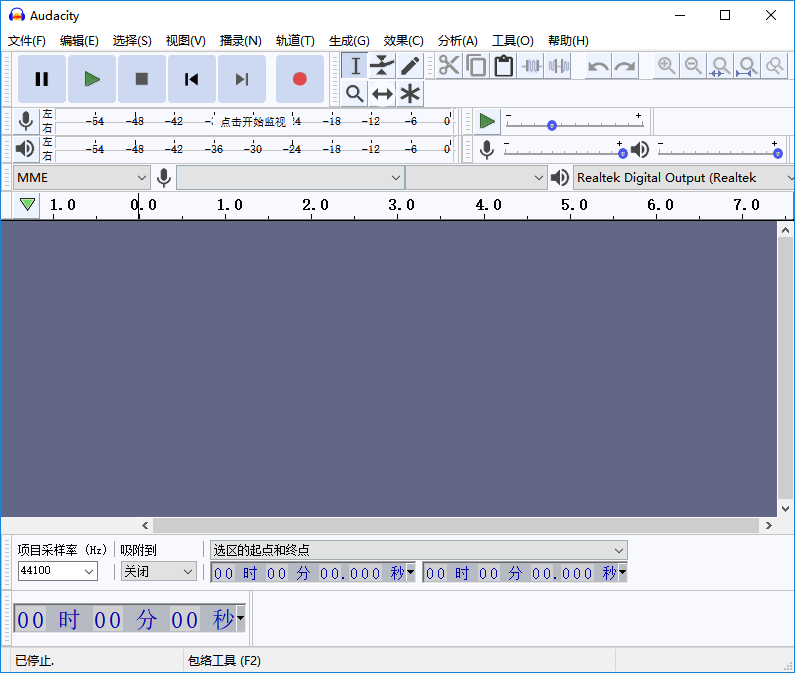Open the 分析(A) menu
This screenshot has width=795, height=673.
tap(457, 41)
